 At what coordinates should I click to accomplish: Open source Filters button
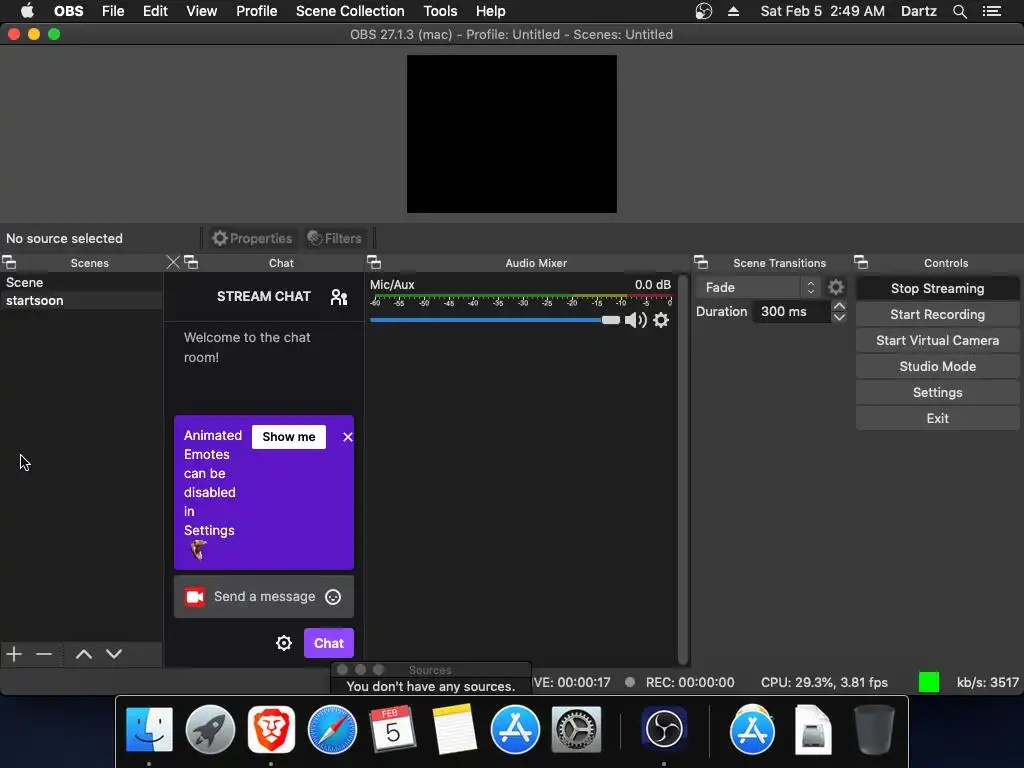tap(334, 238)
